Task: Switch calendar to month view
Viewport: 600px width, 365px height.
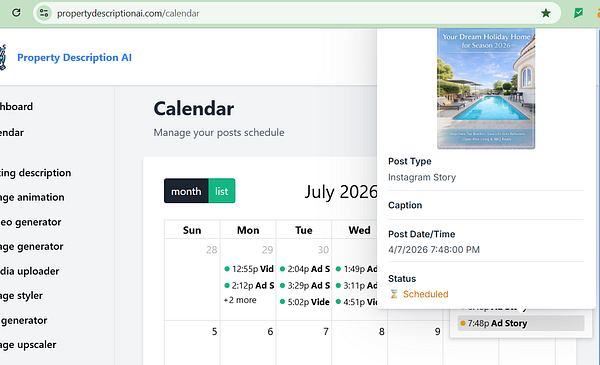Action: [186, 191]
